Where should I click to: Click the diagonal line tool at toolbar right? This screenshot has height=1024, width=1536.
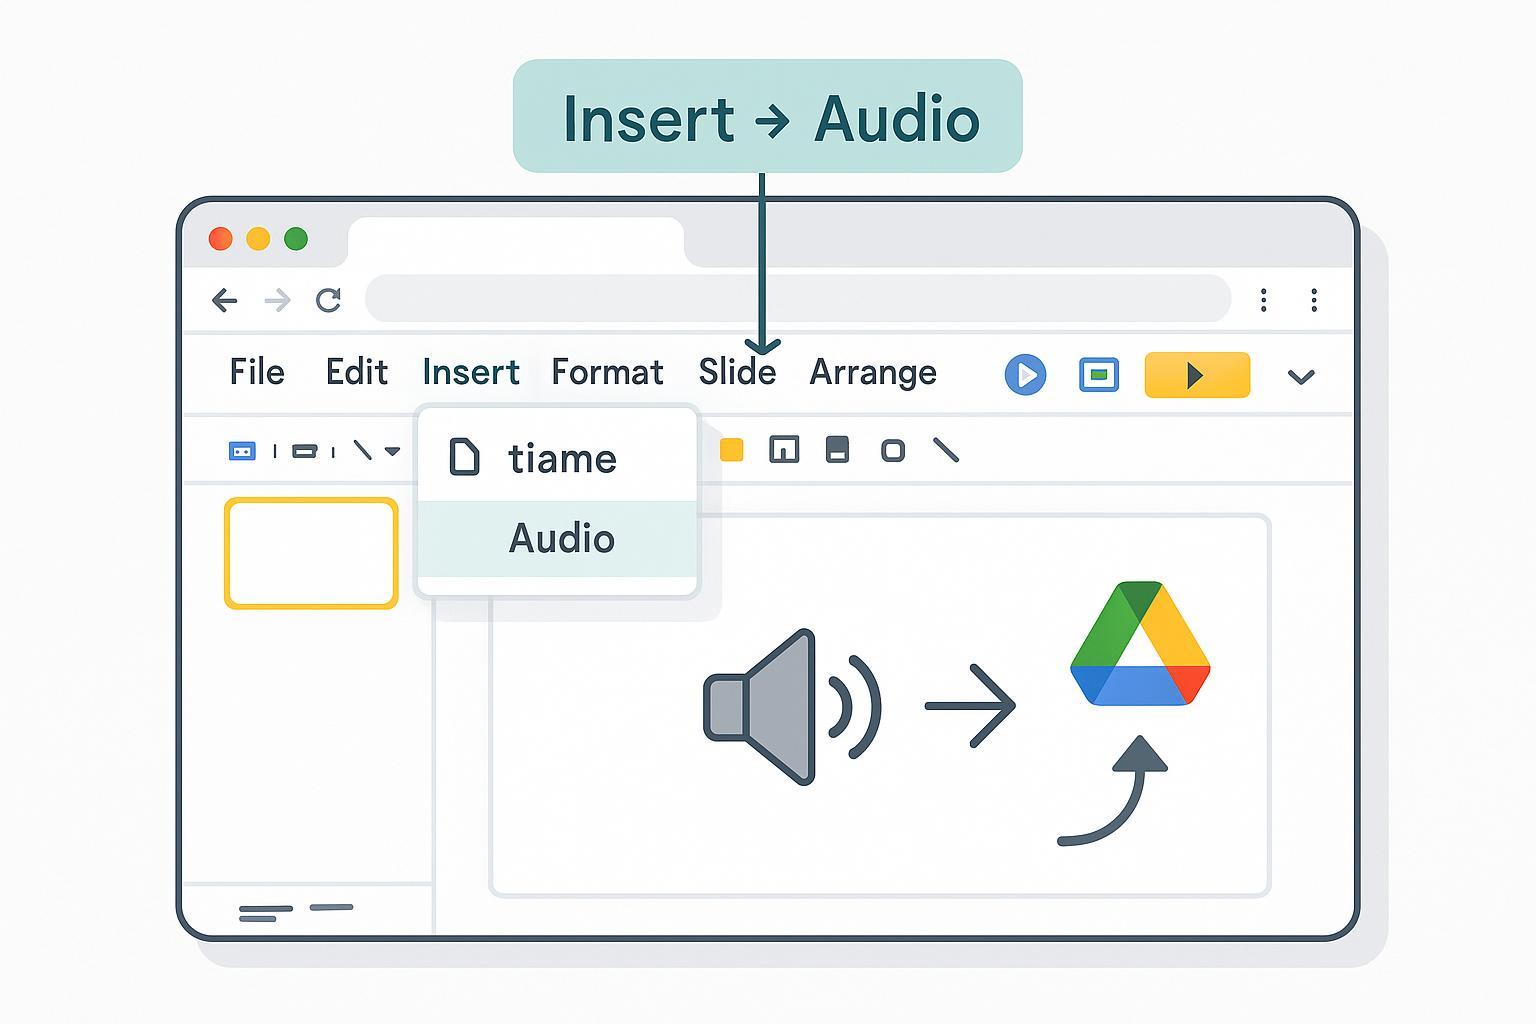pyautogui.click(x=946, y=451)
